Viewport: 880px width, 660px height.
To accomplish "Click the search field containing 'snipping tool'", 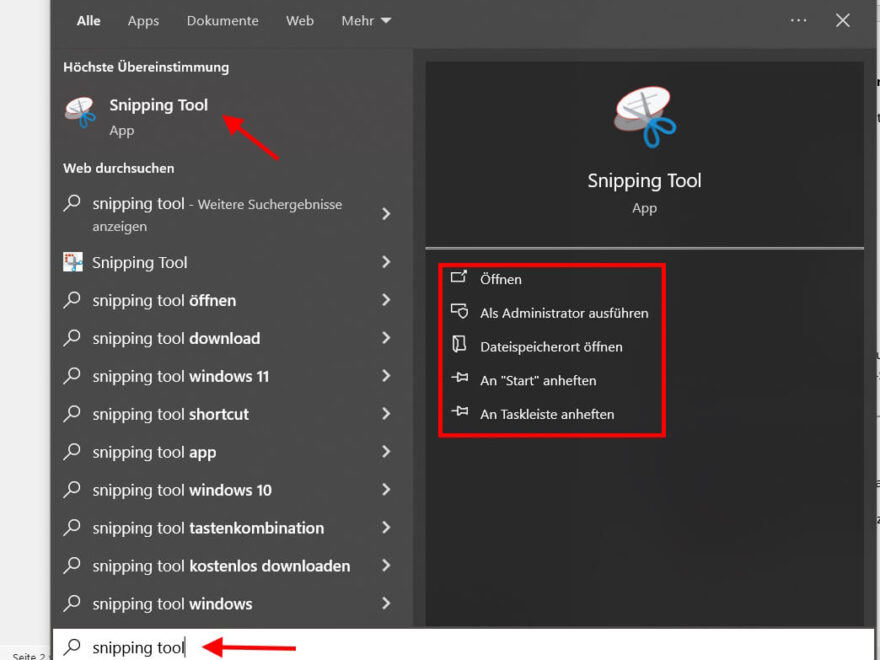I will [463, 645].
